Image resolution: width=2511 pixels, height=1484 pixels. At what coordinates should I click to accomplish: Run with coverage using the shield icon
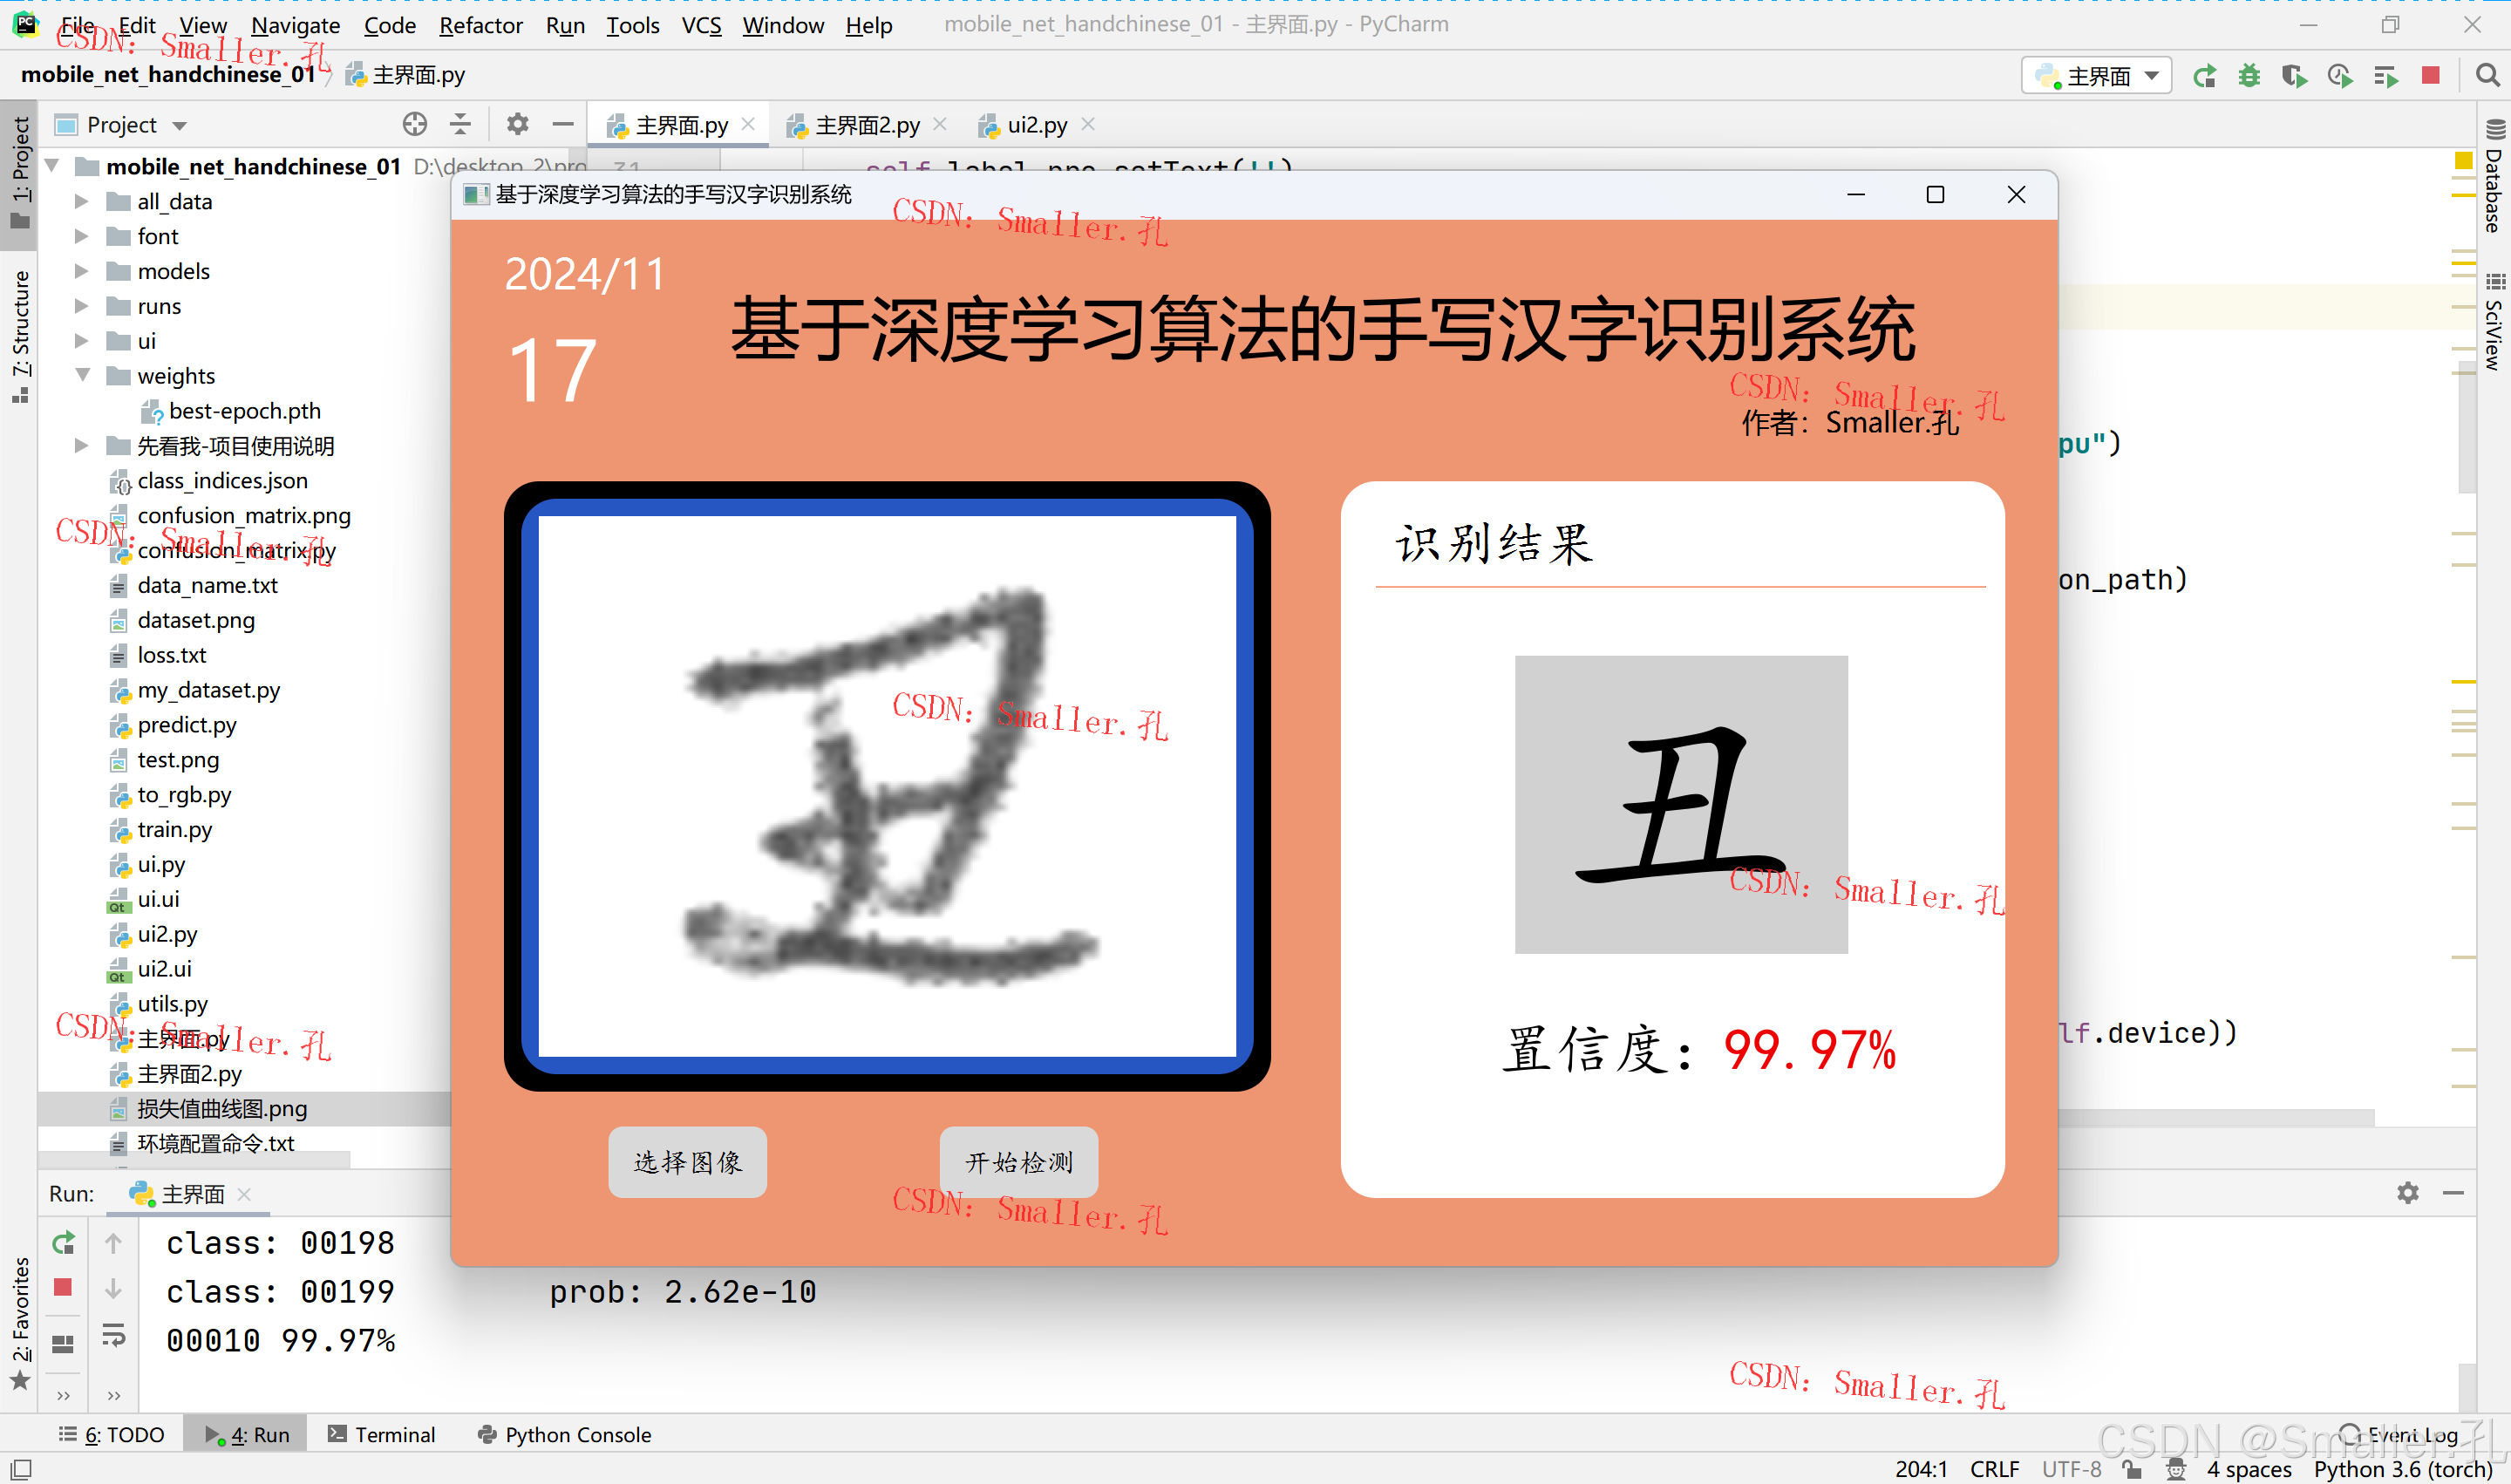(x=2294, y=75)
